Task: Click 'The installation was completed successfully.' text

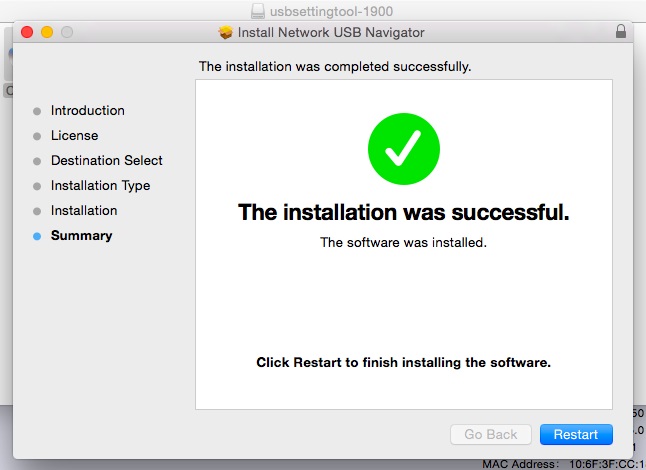Action: (x=335, y=66)
